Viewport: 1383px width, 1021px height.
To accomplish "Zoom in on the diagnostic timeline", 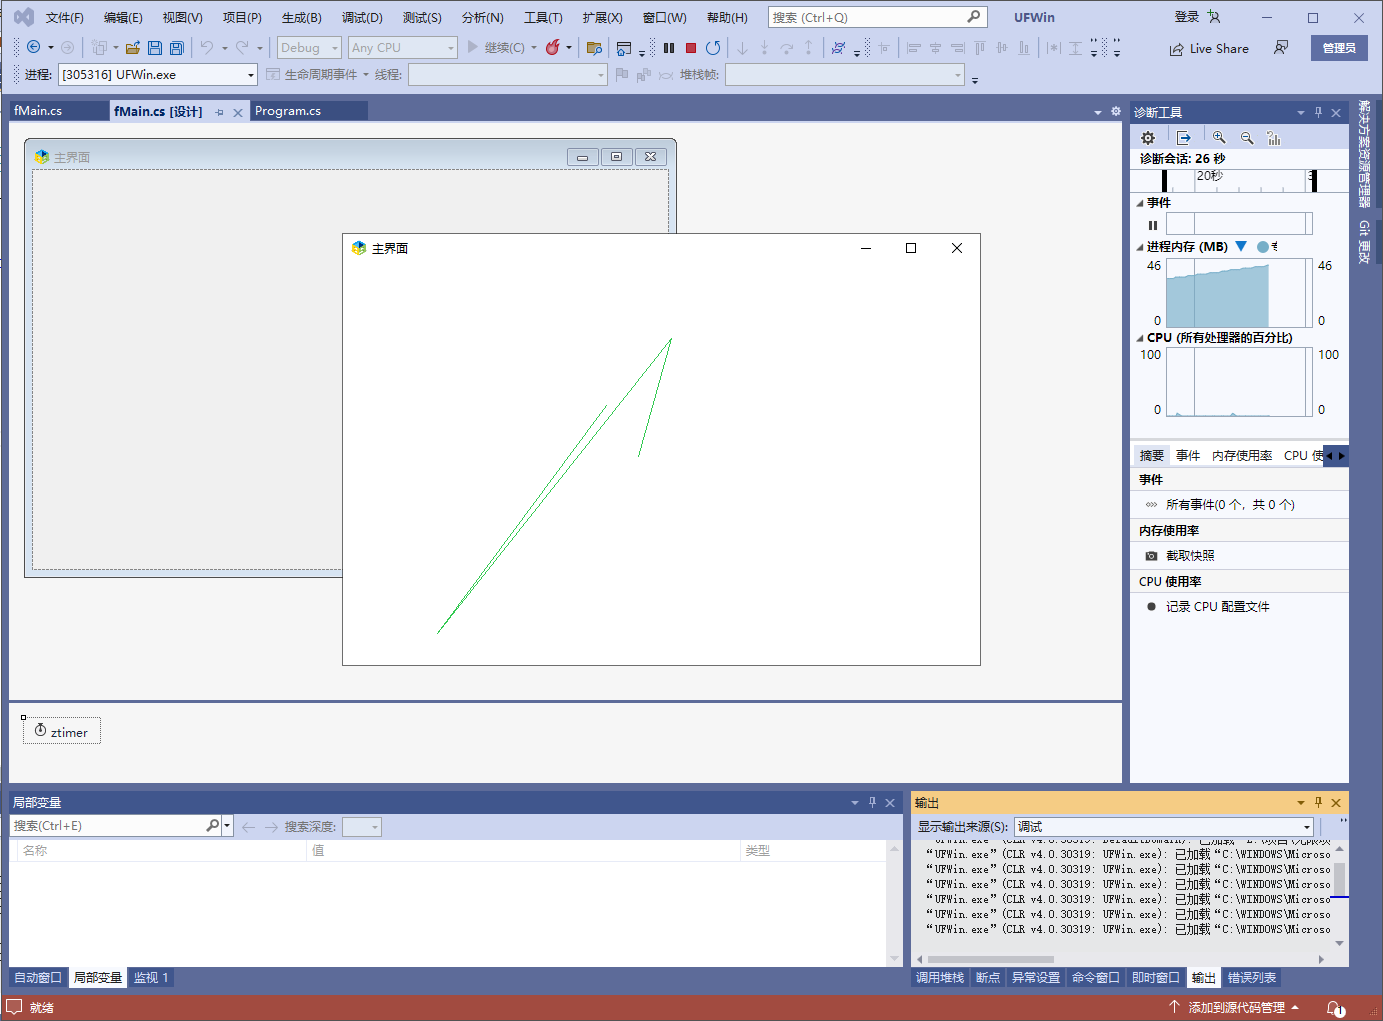I will [1219, 138].
